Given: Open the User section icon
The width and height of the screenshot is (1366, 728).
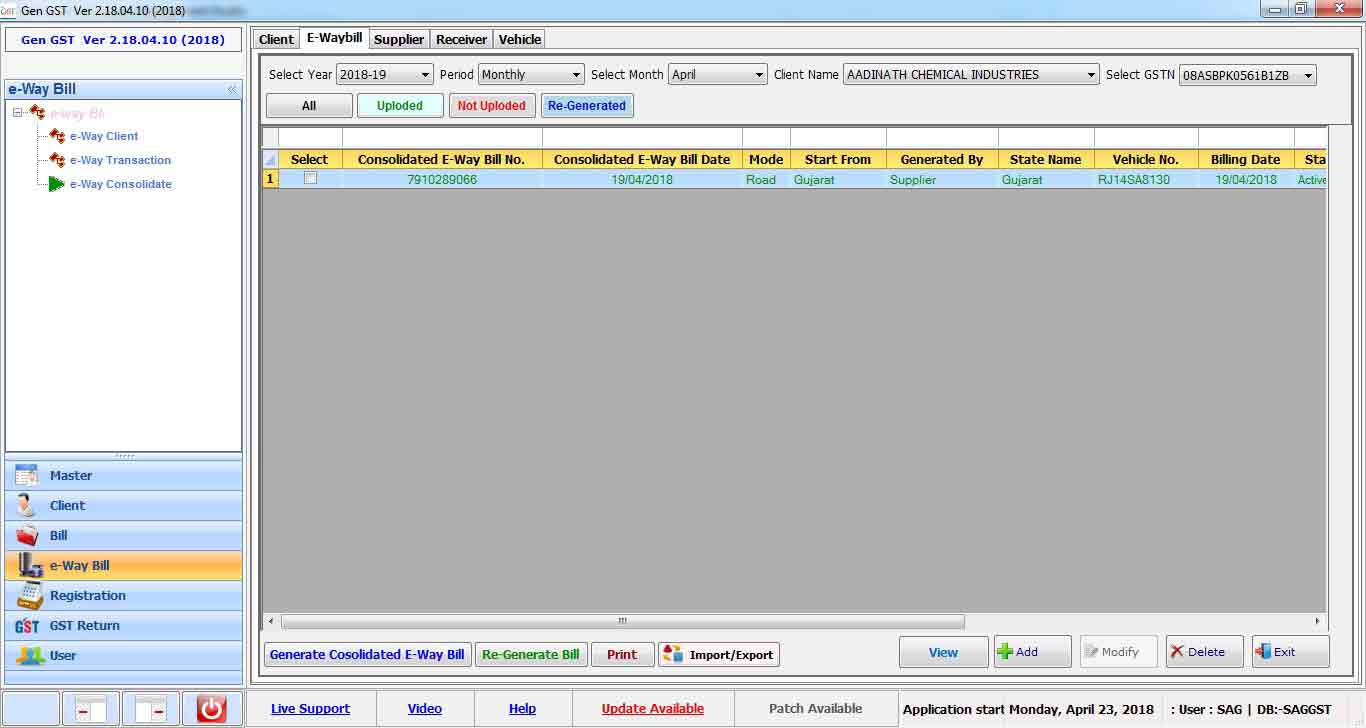Looking at the screenshot, I should (x=29, y=656).
